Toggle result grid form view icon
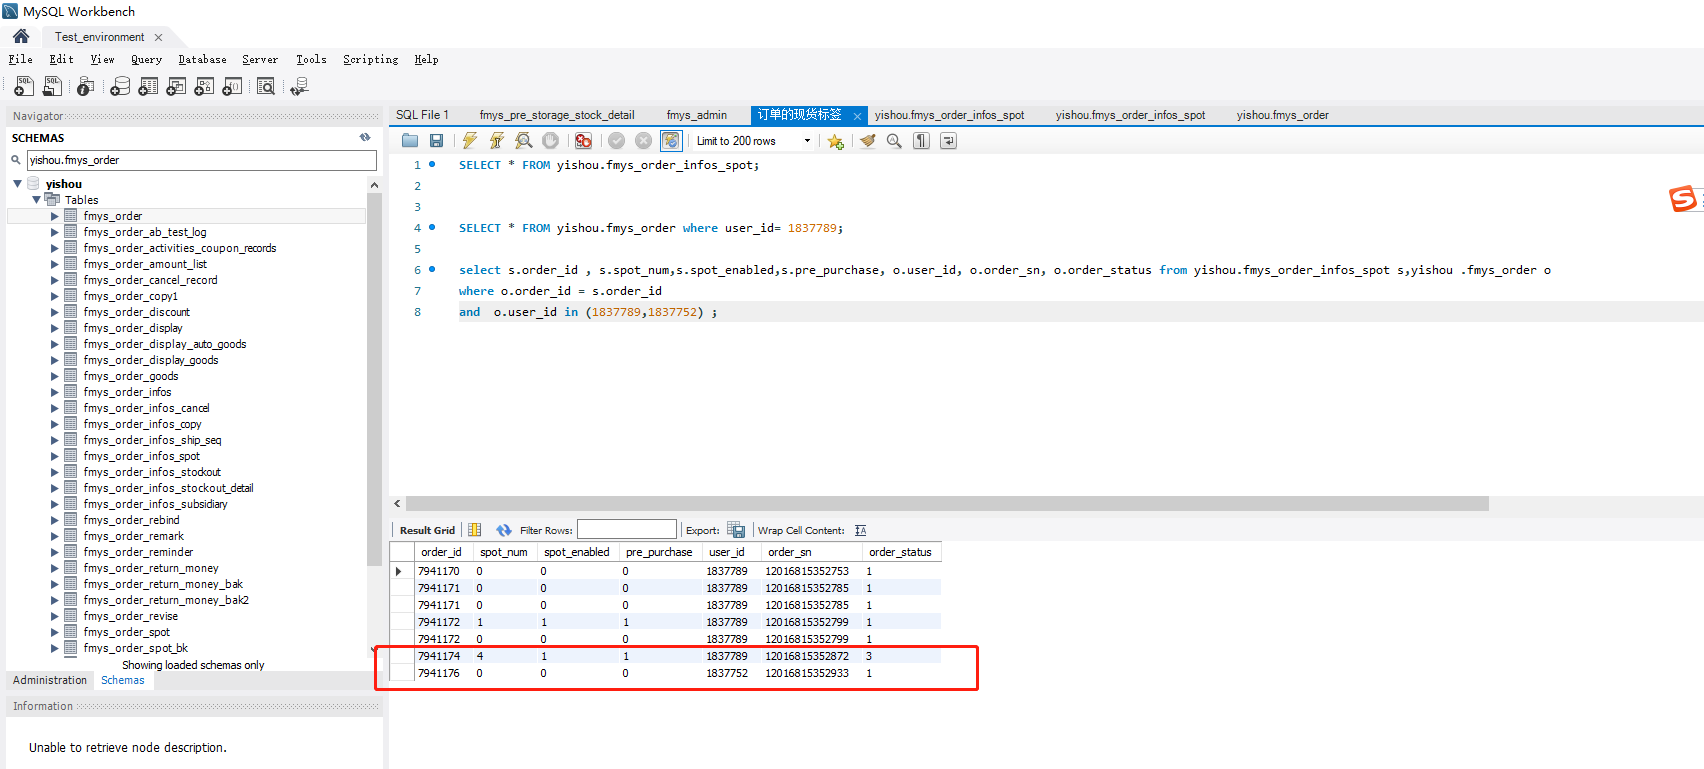Image resolution: width=1704 pixels, height=769 pixels. [x=475, y=530]
